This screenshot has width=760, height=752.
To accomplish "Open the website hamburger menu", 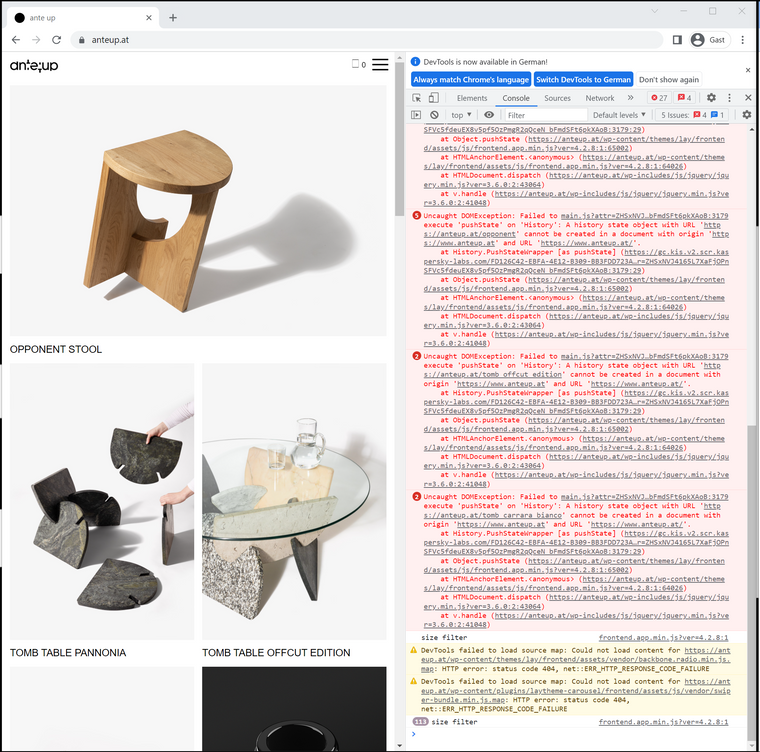I will click(380, 65).
